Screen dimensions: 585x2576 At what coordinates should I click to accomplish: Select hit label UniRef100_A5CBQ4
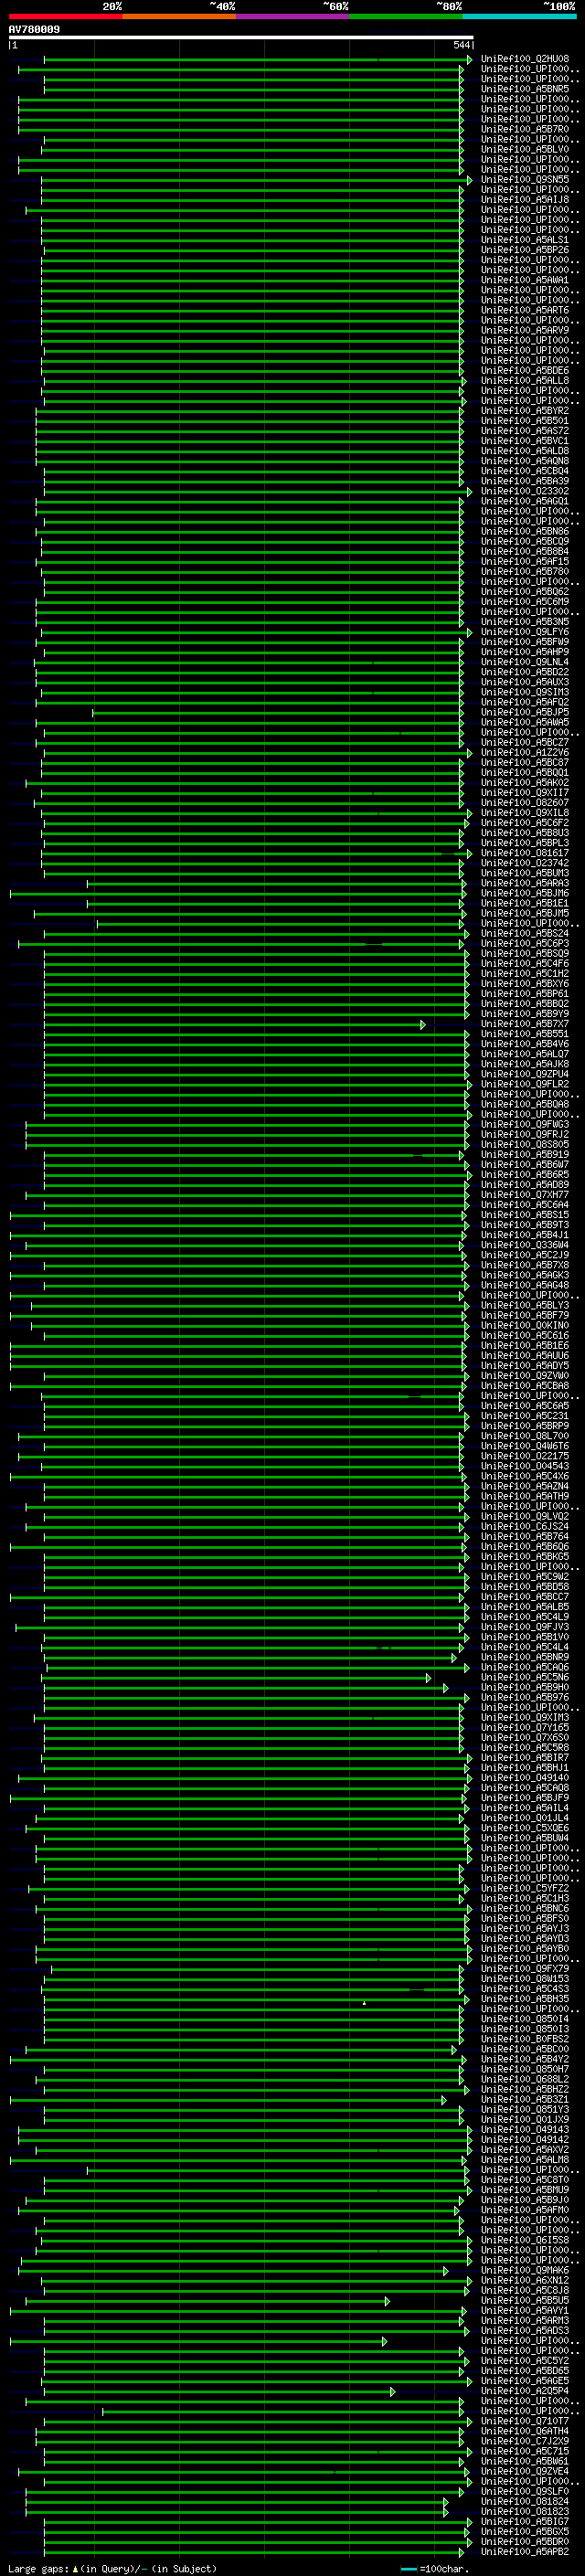pyautogui.click(x=525, y=471)
